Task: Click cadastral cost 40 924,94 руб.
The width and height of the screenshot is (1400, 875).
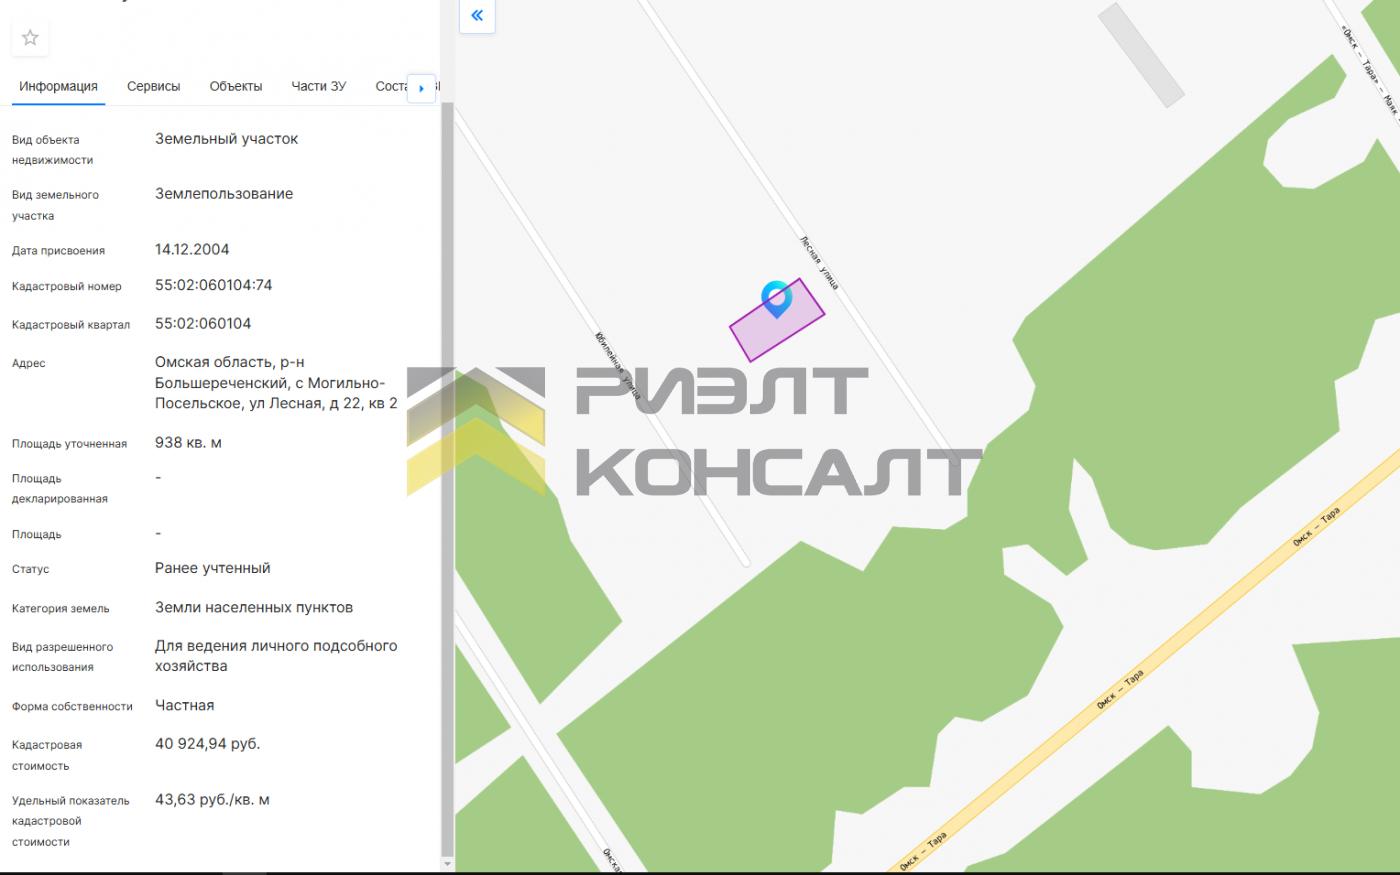Action: point(208,744)
